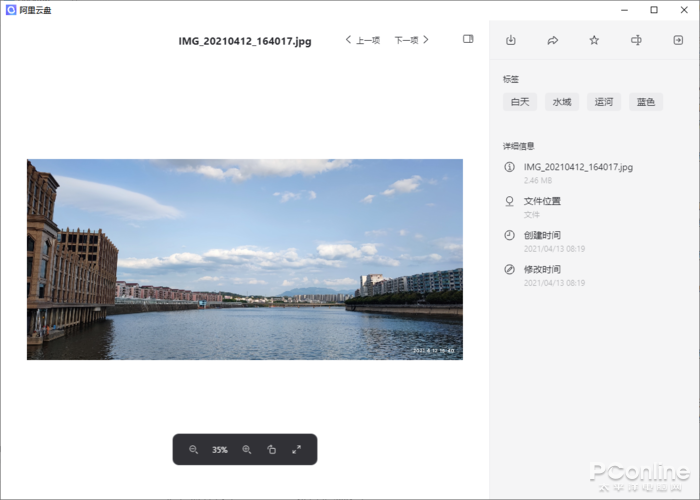Screen dimensions: 700x500
Task: Add the image to favorites with star
Action: [x=594, y=40]
